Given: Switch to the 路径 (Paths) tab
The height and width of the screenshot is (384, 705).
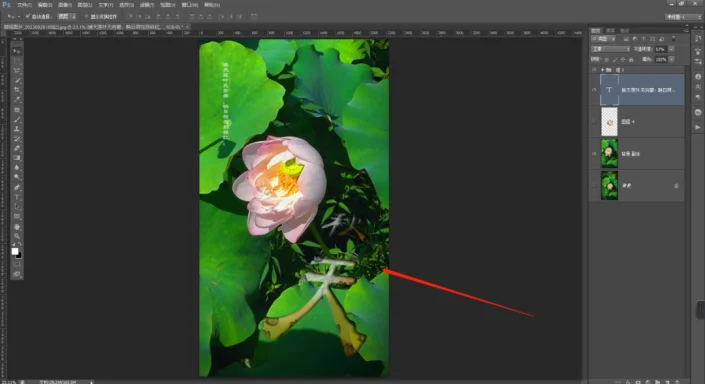Looking at the screenshot, I should pos(625,31).
